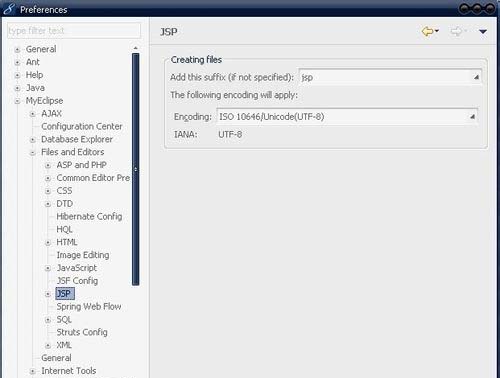The width and height of the screenshot is (500, 378).
Task: Open the back history dropdown arrow
Action: (437, 31)
